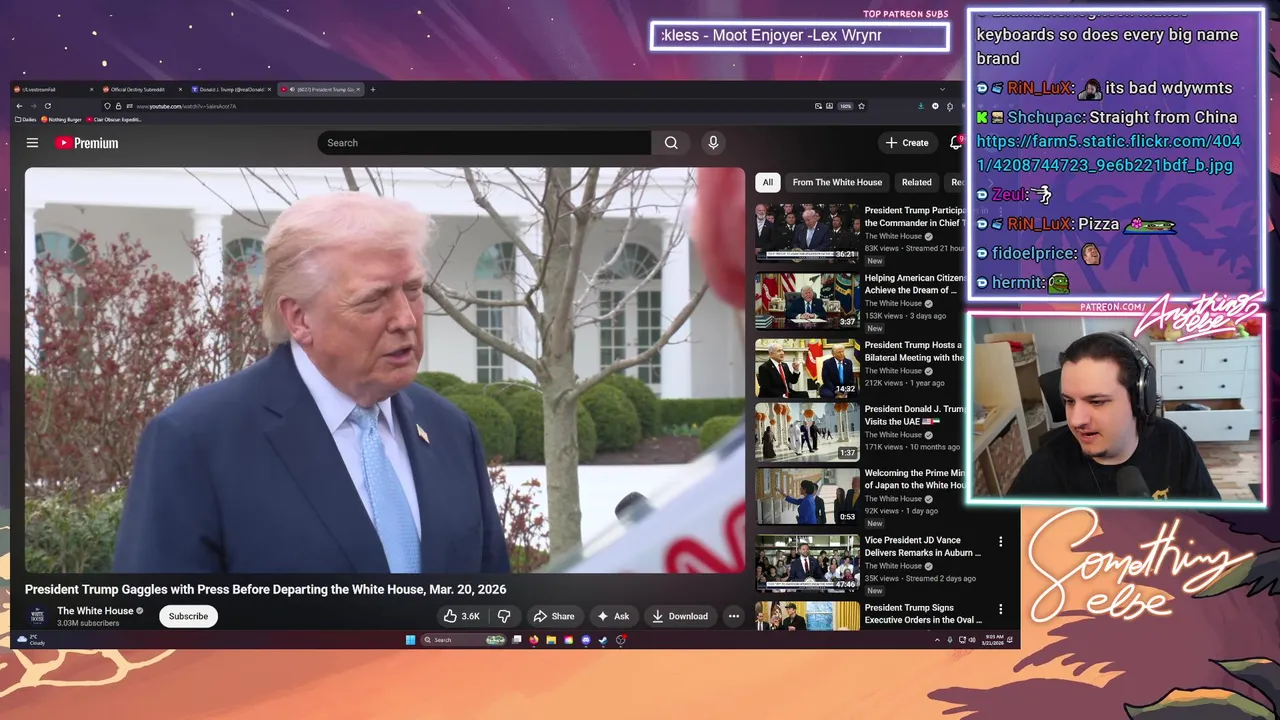Open taskbar weather widget showing Cloudy
Image resolution: width=1280 pixels, height=720 pixels.
pyautogui.click(x=31, y=640)
